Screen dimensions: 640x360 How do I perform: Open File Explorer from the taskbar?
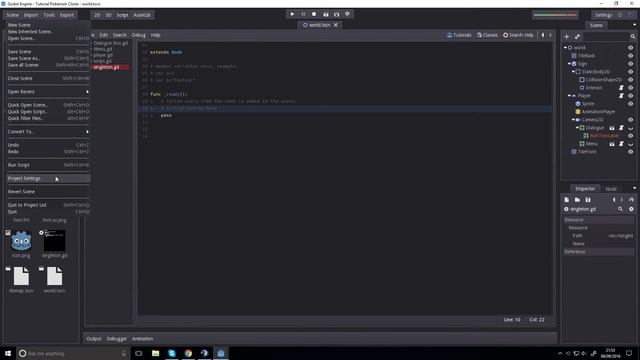pos(156,353)
